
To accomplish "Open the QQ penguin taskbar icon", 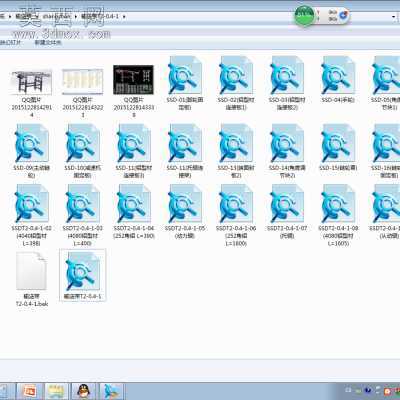I will pos(84,391).
